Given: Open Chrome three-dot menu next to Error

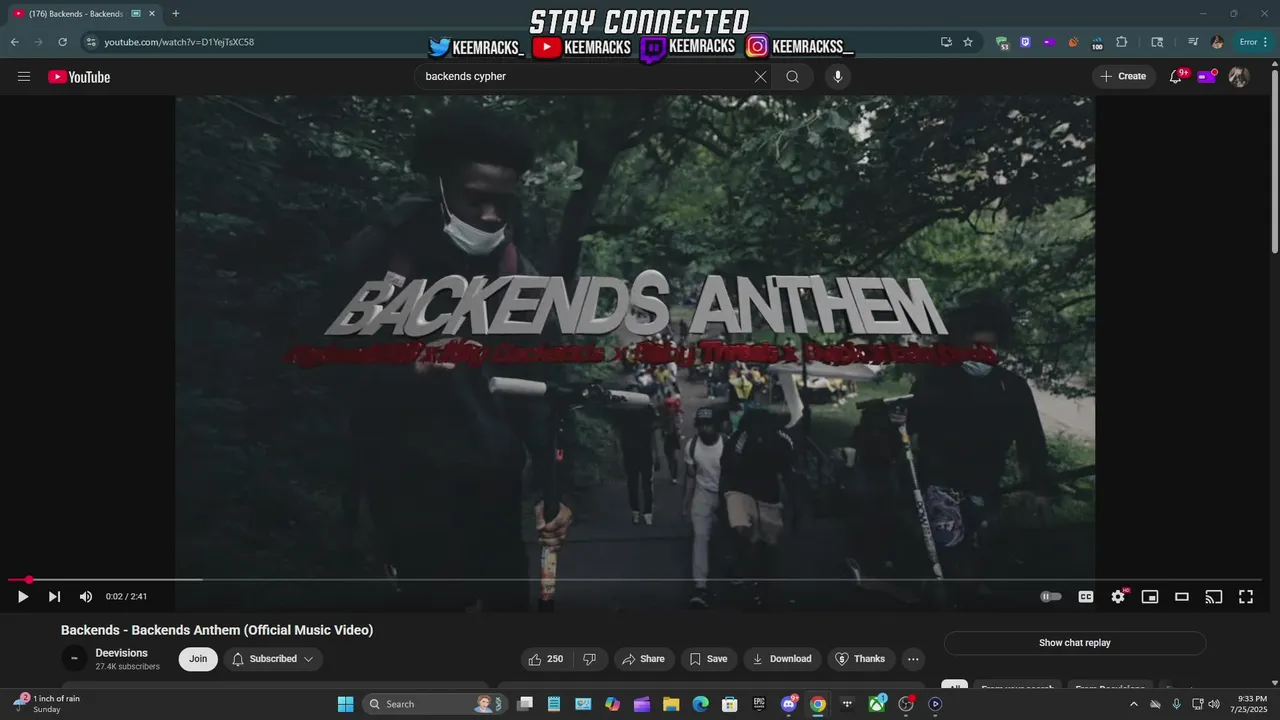Looking at the screenshot, I should tap(1268, 42).
